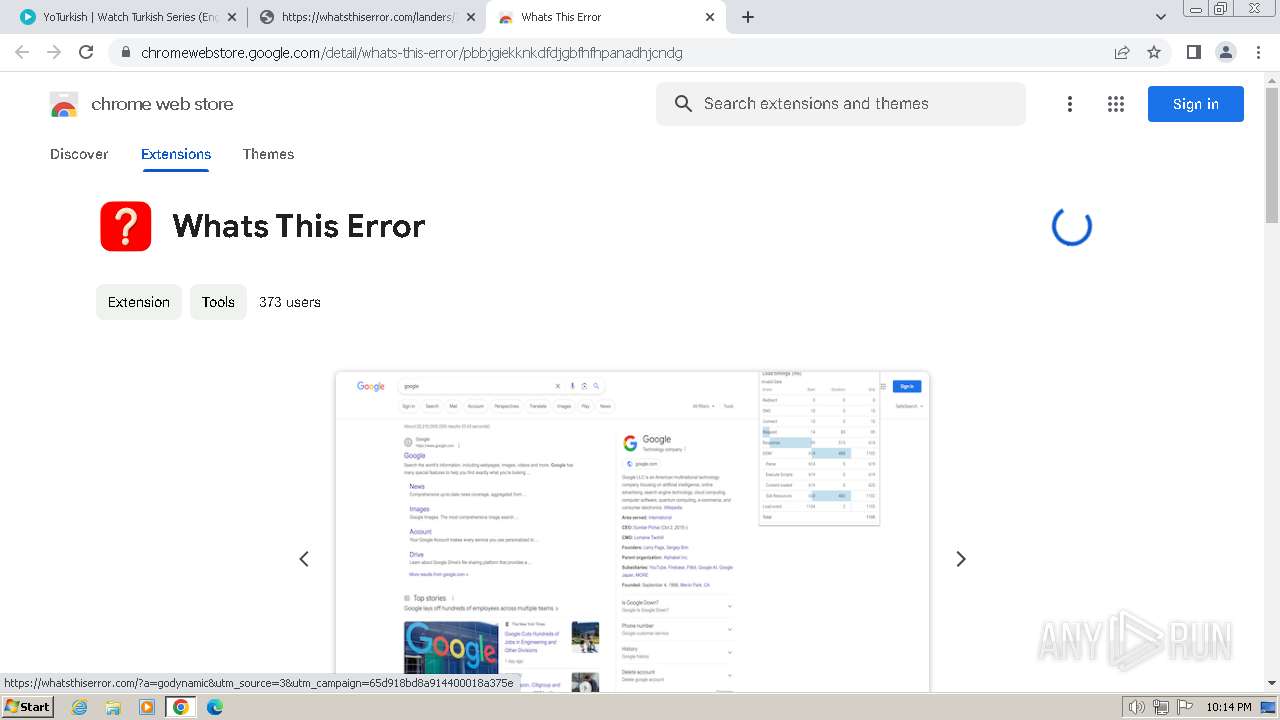Open the Extensions section

(176, 154)
